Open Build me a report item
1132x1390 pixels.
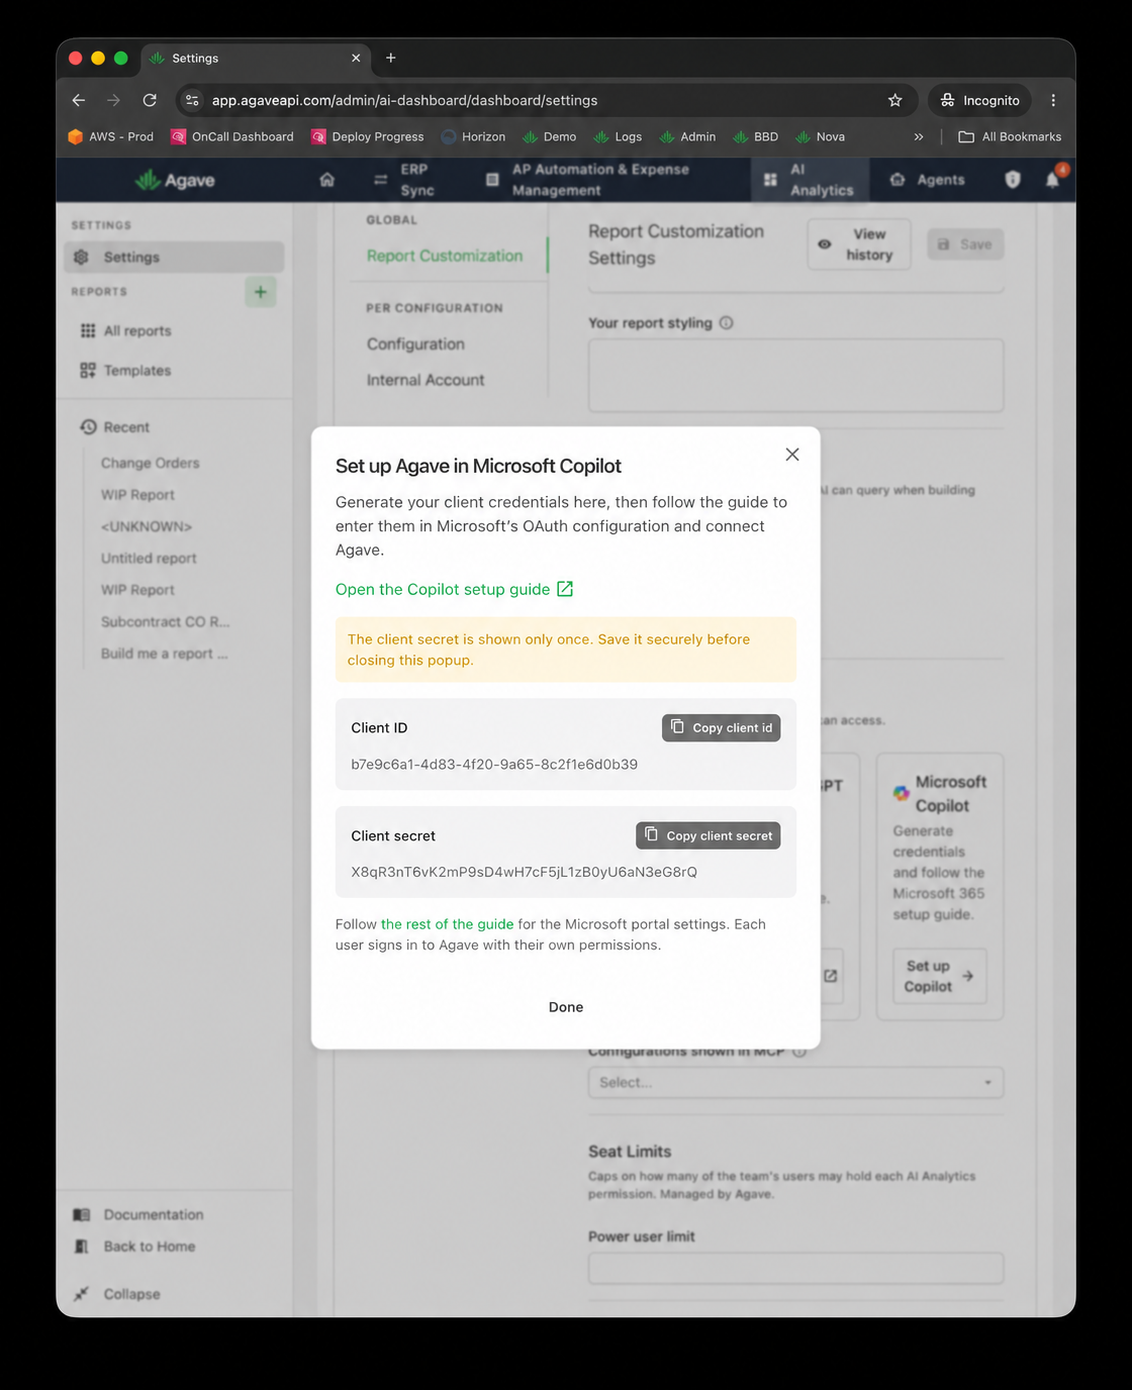(164, 654)
